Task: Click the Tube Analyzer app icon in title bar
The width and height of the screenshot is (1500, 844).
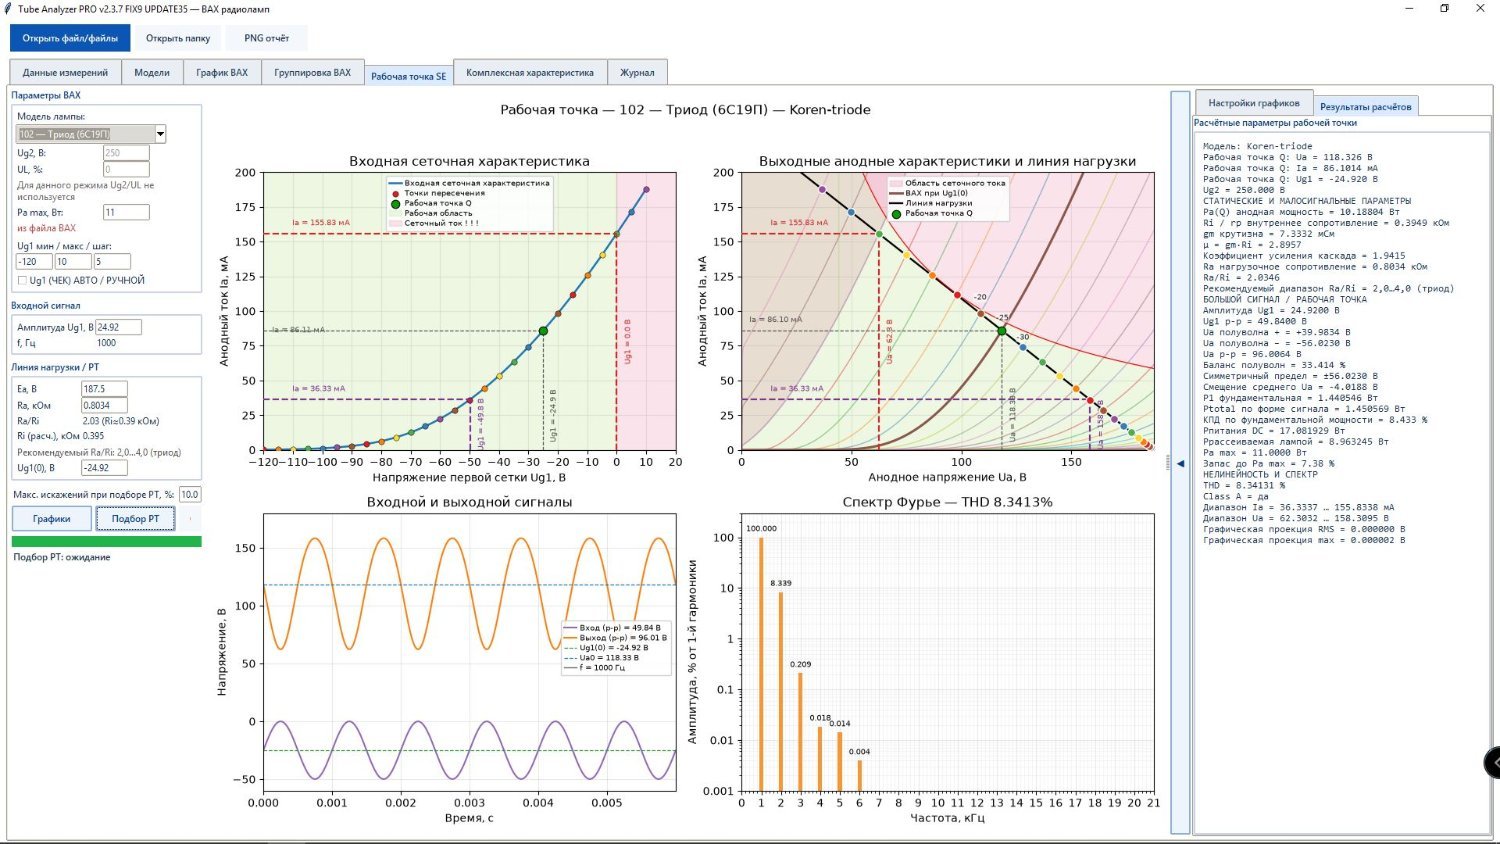Action: 8,8
